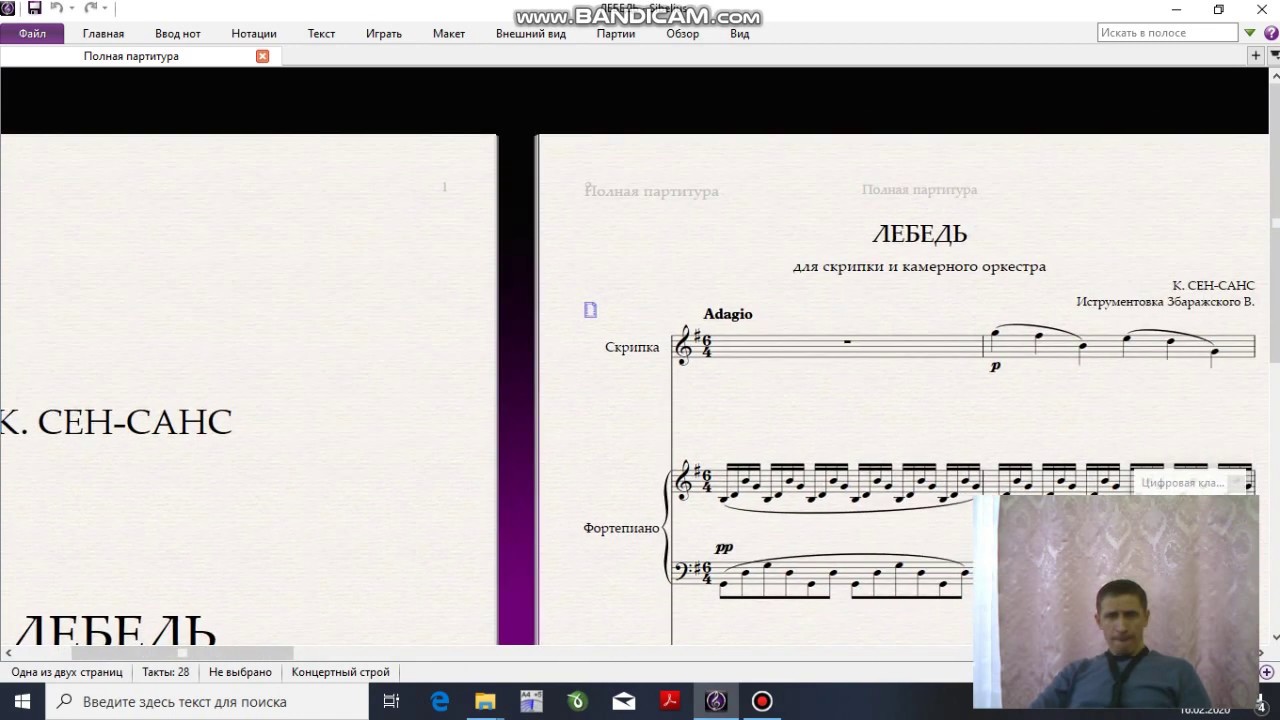The image size is (1280, 720).
Task: Click the hidden object page icon near Adagio
Action: (x=590, y=310)
